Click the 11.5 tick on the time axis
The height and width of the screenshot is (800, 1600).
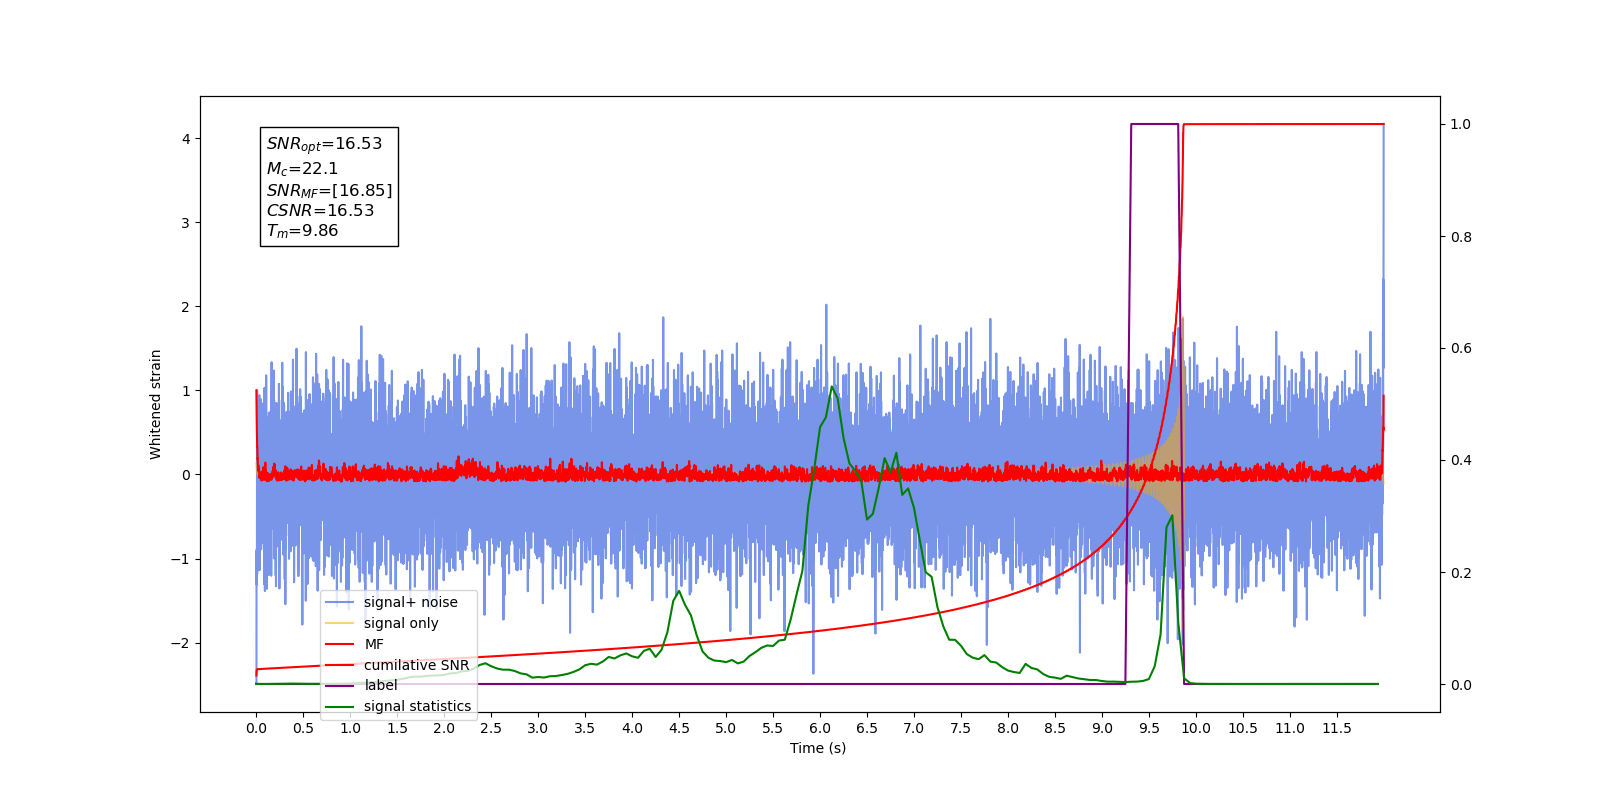(x=1337, y=728)
